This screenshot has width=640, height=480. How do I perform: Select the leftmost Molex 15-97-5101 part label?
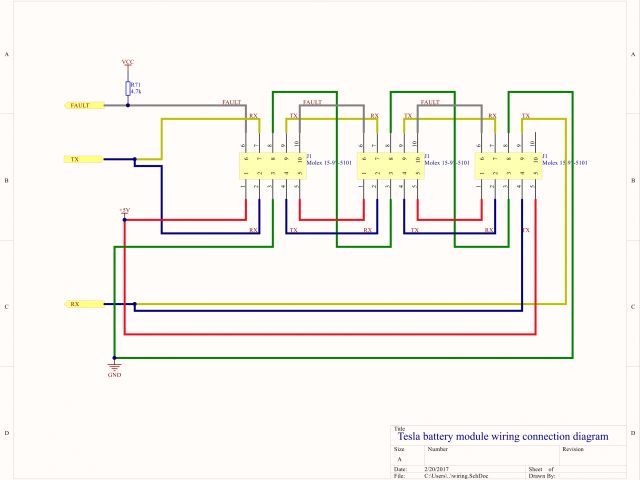pos(328,162)
